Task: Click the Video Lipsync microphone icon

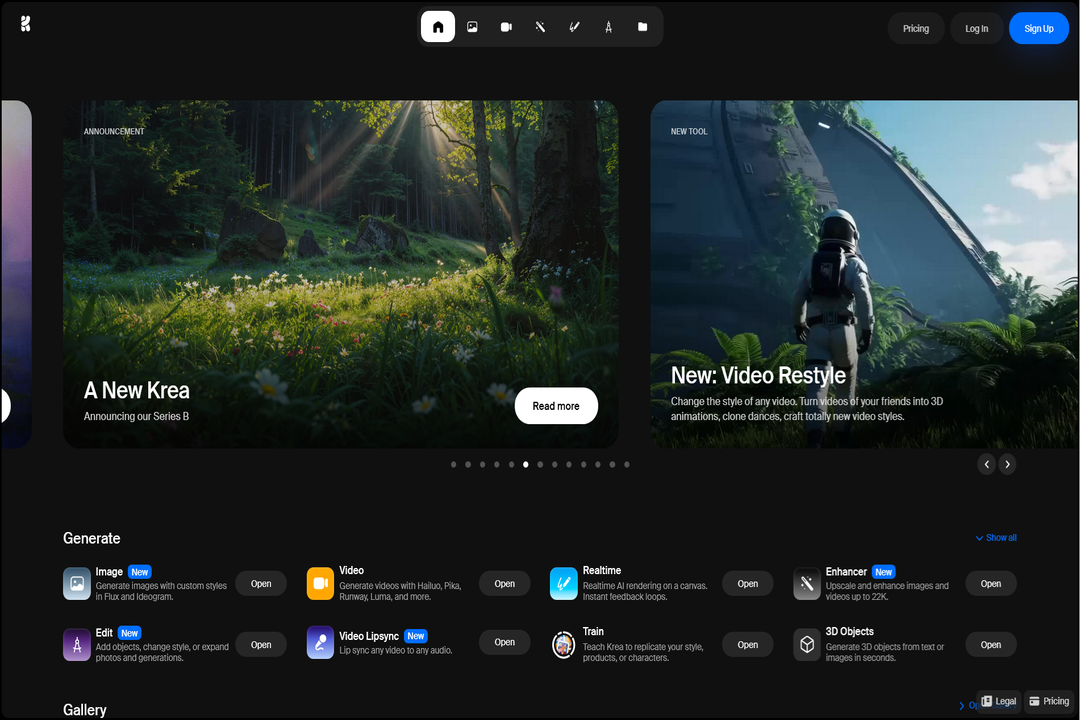Action: [x=320, y=642]
